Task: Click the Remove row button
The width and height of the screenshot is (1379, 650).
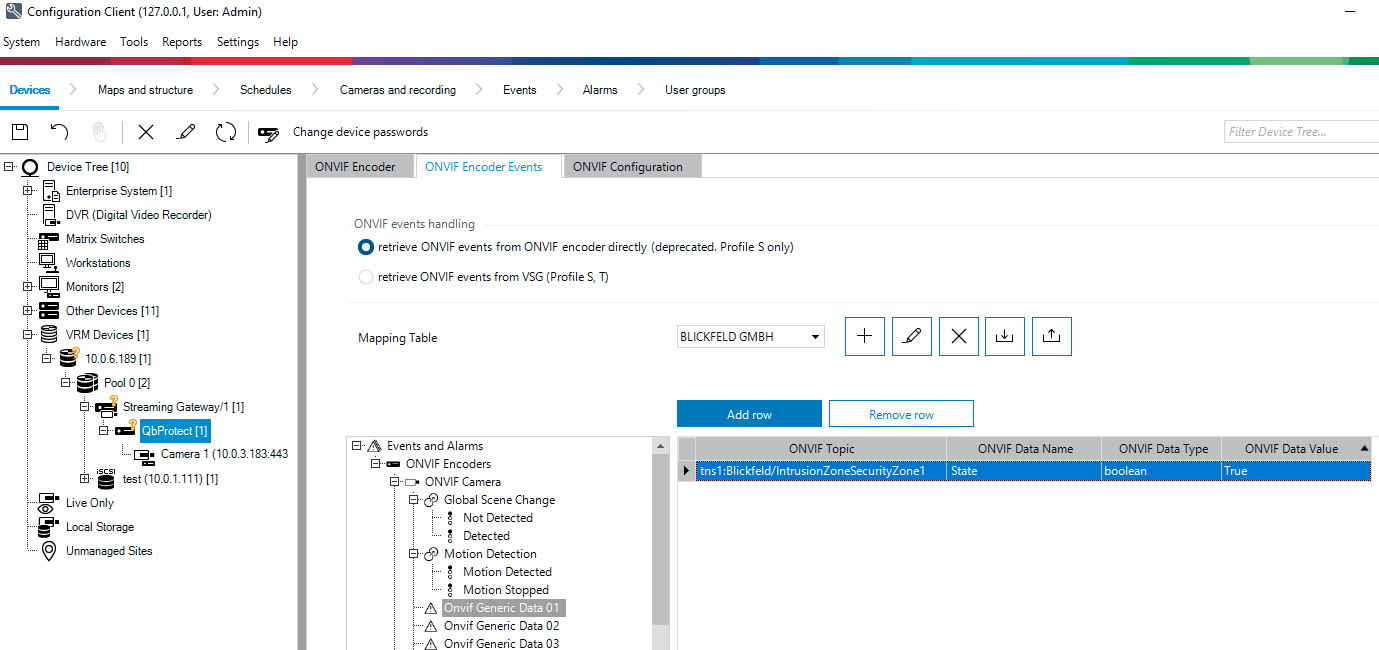Action: (901, 414)
